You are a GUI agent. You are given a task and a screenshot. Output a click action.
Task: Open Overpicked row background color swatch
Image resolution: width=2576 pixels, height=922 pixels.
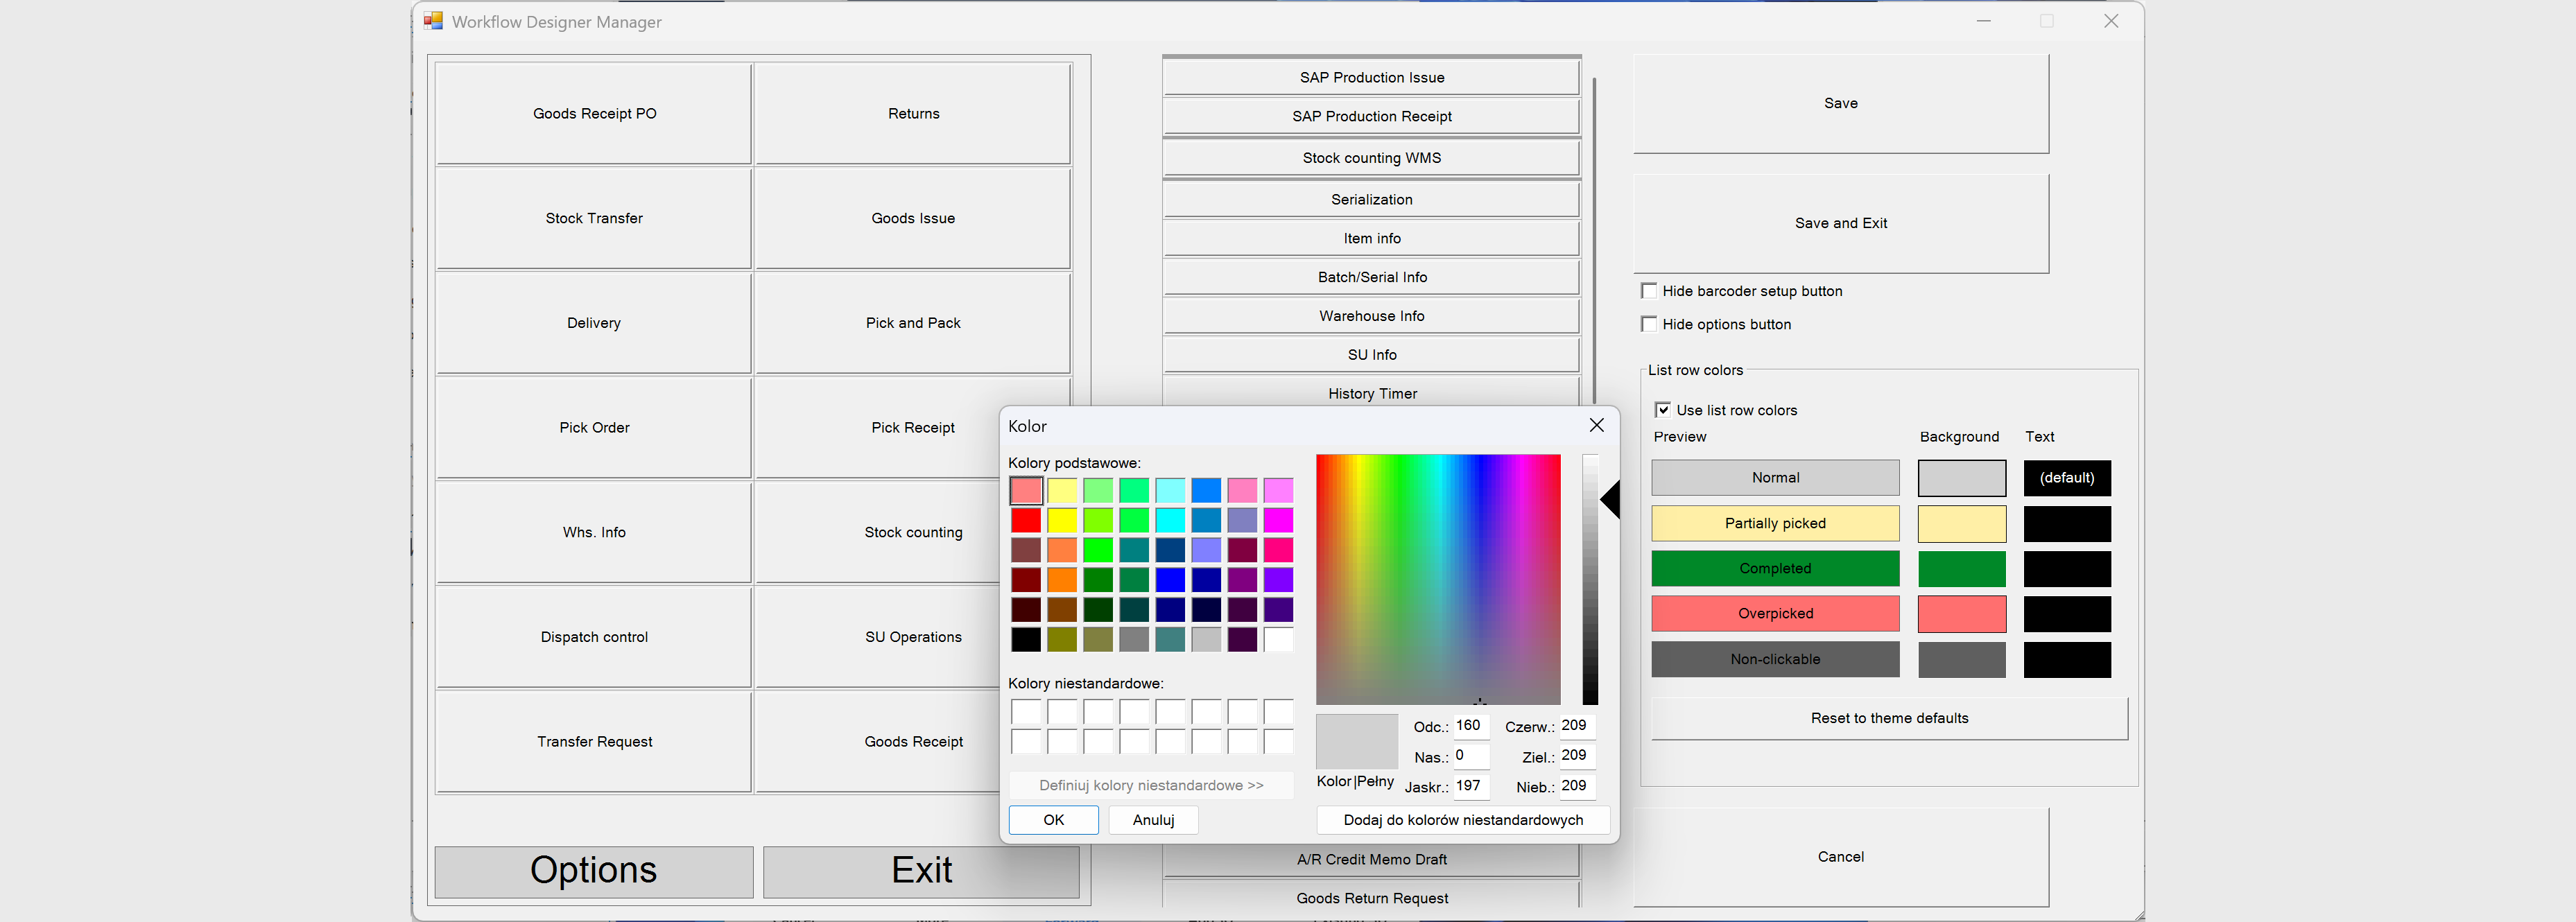pos(1961,614)
